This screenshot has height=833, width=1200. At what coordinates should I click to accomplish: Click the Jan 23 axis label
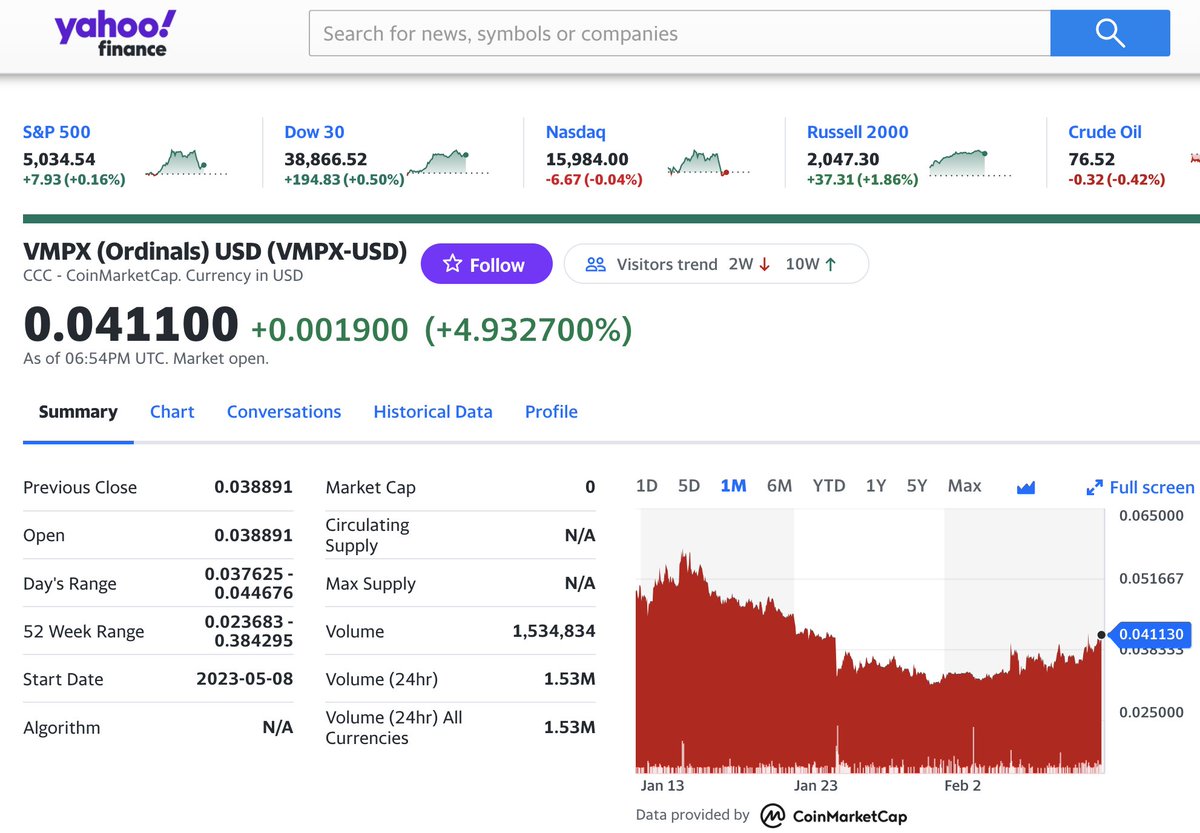815,786
